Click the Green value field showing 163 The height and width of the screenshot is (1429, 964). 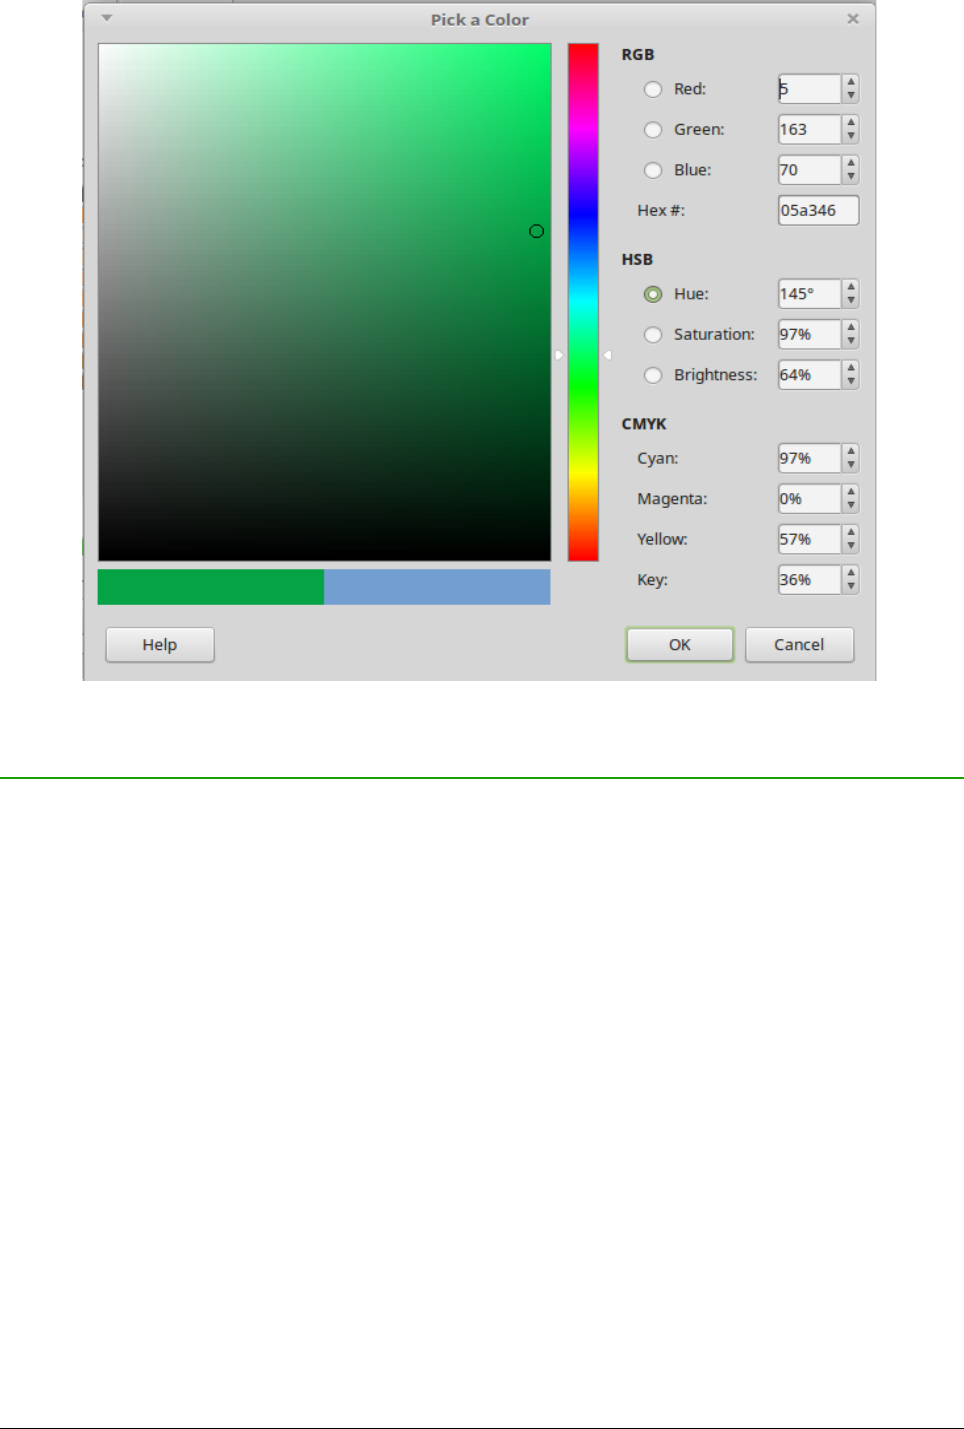pos(810,130)
